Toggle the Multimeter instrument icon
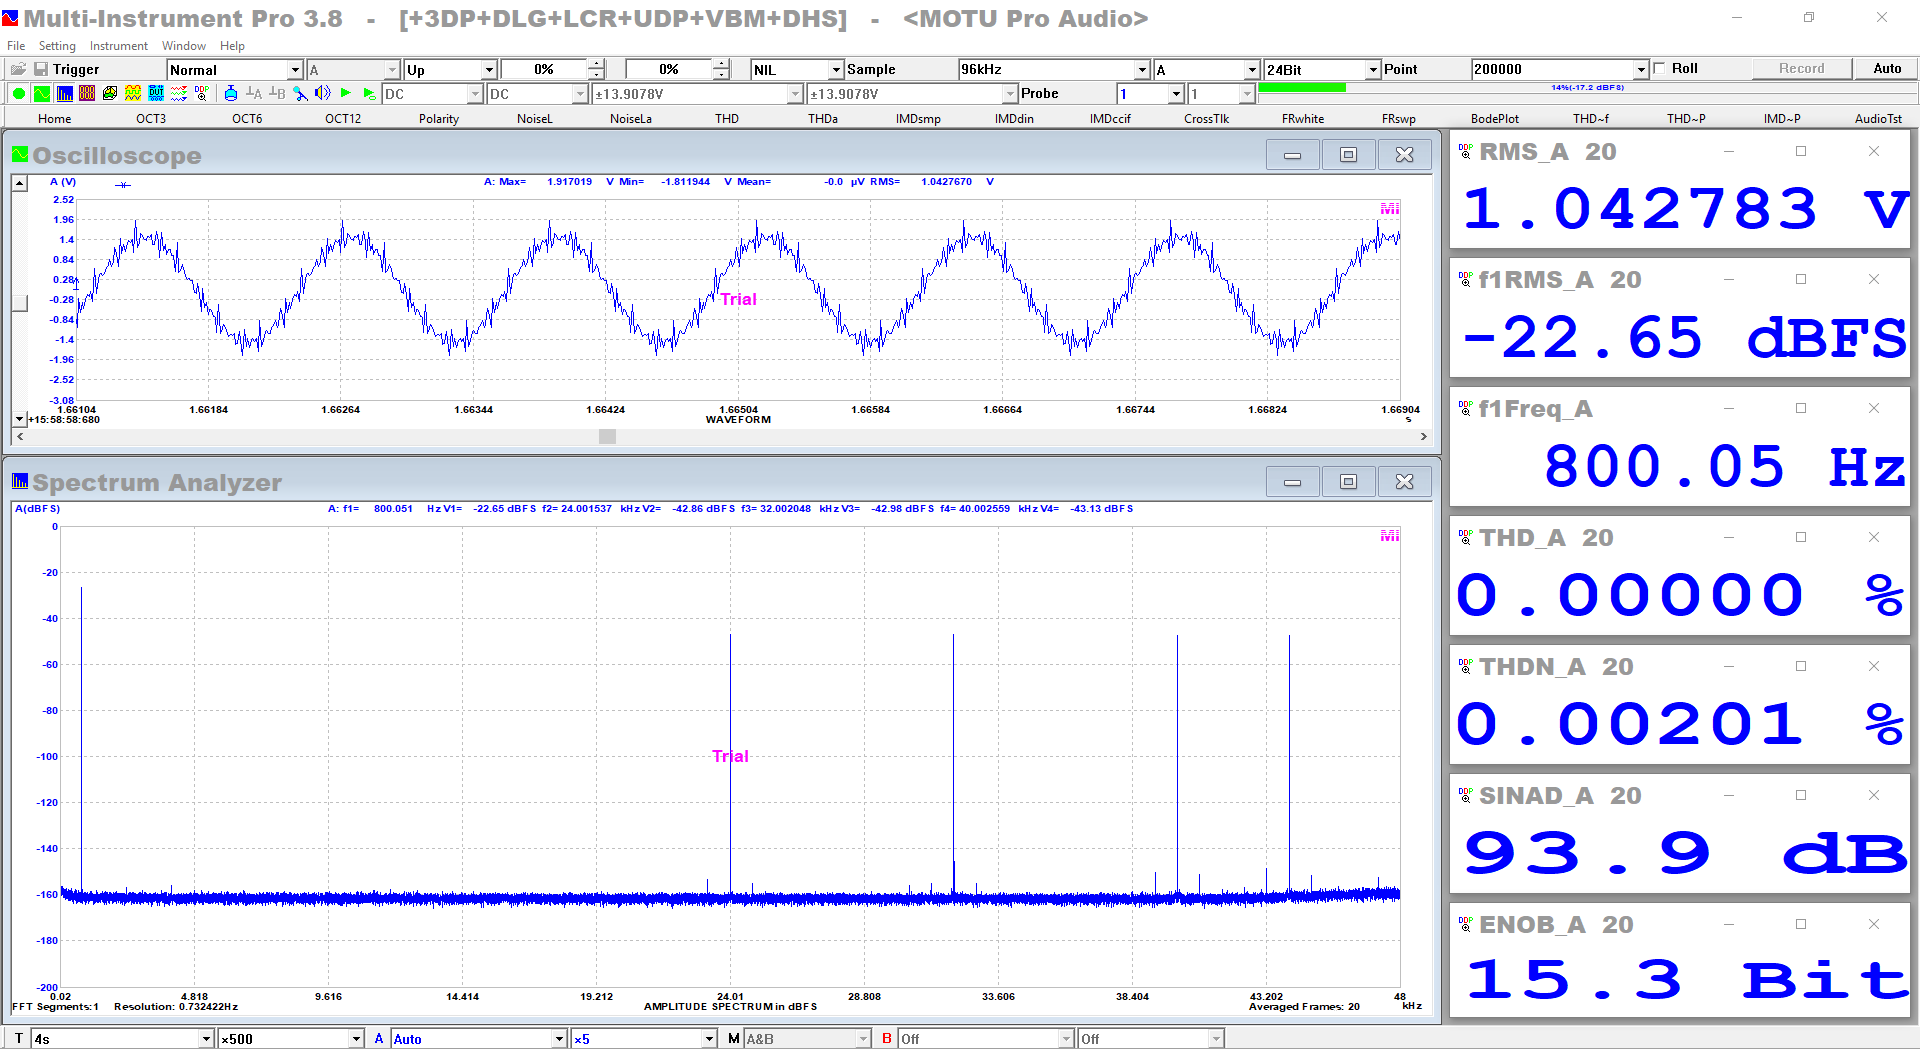1920x1049 pixels. pos(87,93)
